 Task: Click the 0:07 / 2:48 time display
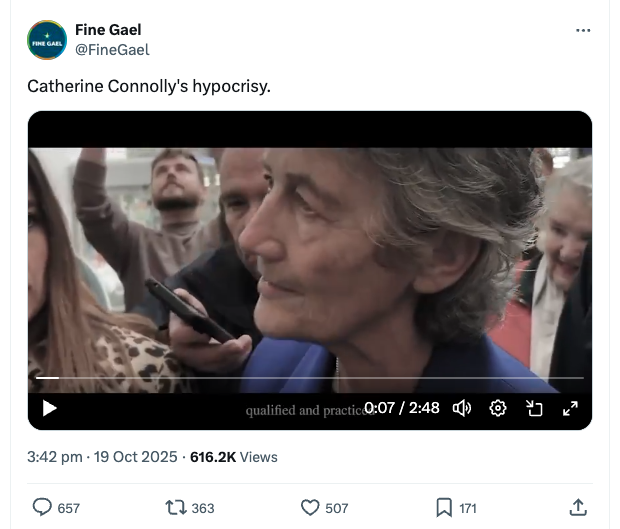coord(402,408)
